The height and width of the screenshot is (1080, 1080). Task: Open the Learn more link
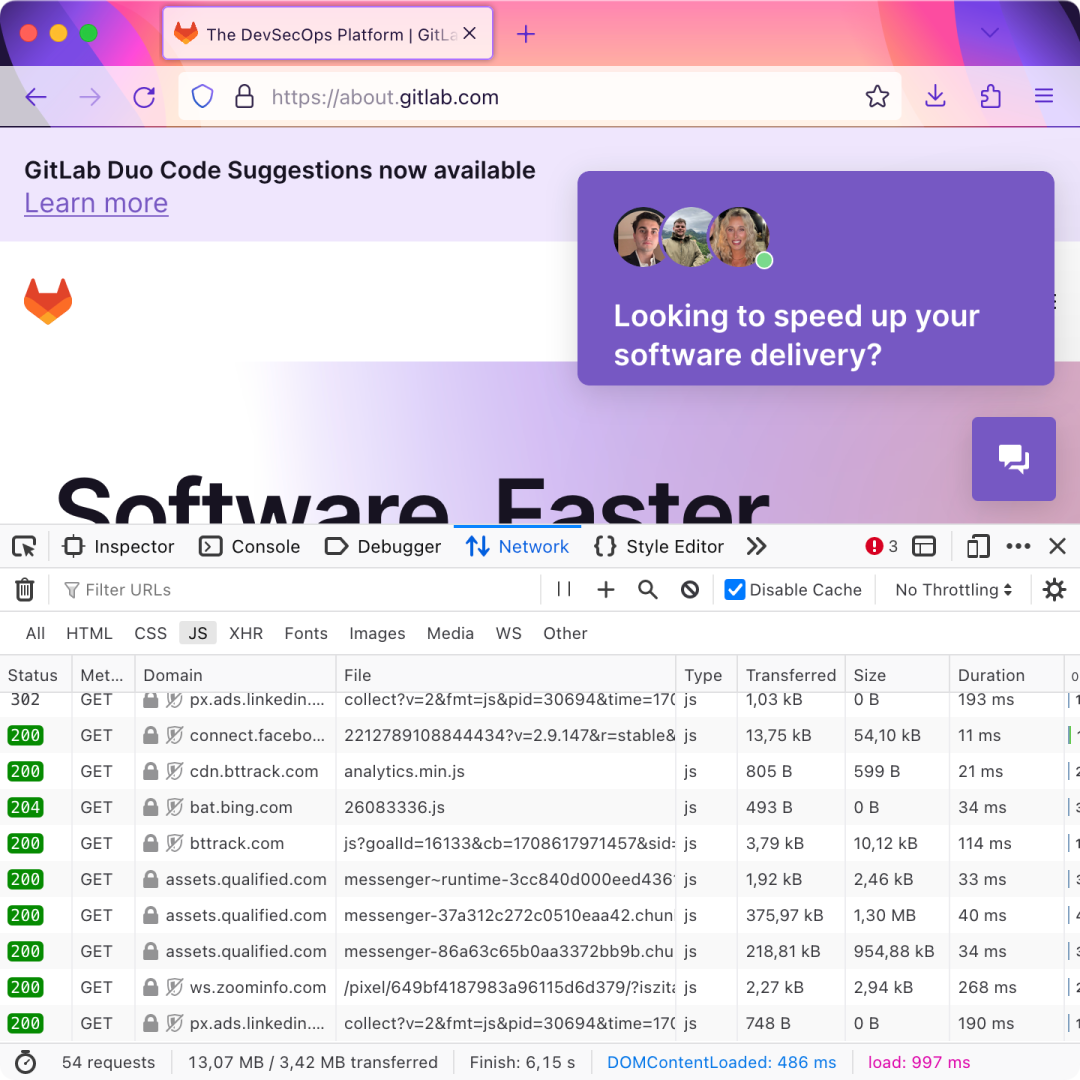point(95,203)
